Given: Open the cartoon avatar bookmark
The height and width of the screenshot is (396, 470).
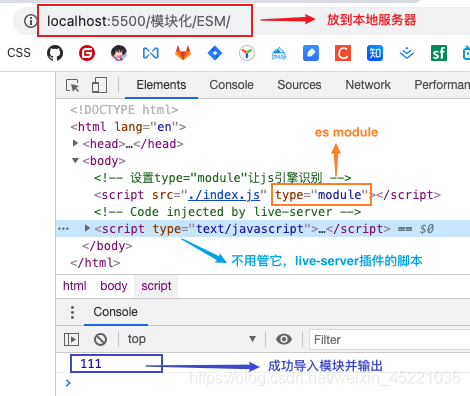Looking at the screenshot, I should tap(119, 53).
